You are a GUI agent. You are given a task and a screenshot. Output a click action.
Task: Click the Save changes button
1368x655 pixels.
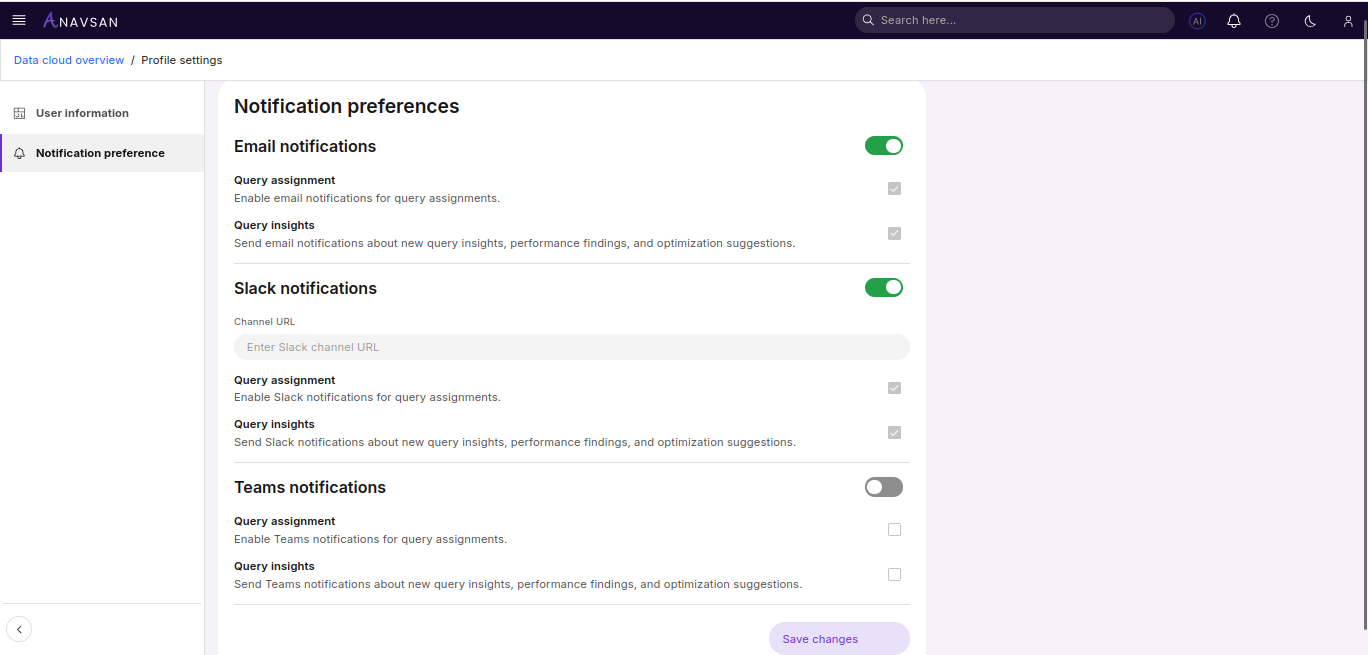tap(838, 638)
